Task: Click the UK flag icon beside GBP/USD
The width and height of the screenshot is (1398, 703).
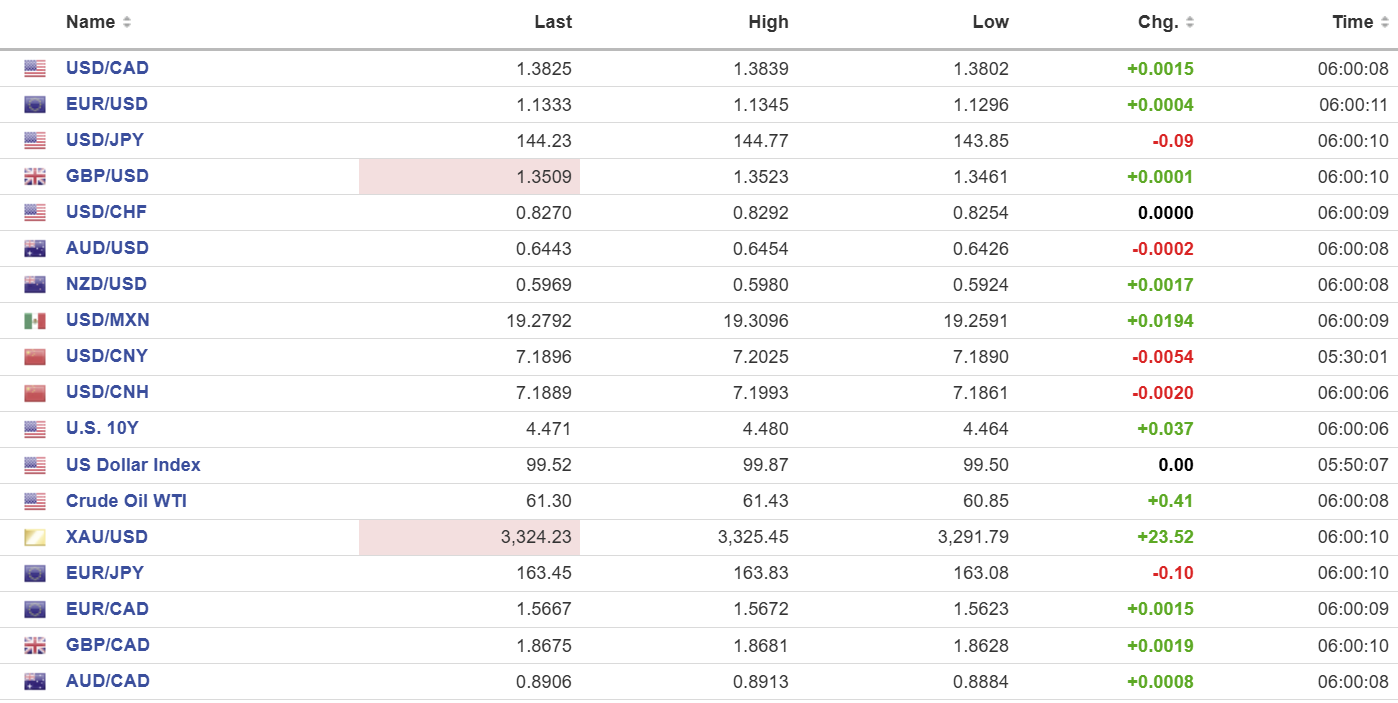Action: 35,177
